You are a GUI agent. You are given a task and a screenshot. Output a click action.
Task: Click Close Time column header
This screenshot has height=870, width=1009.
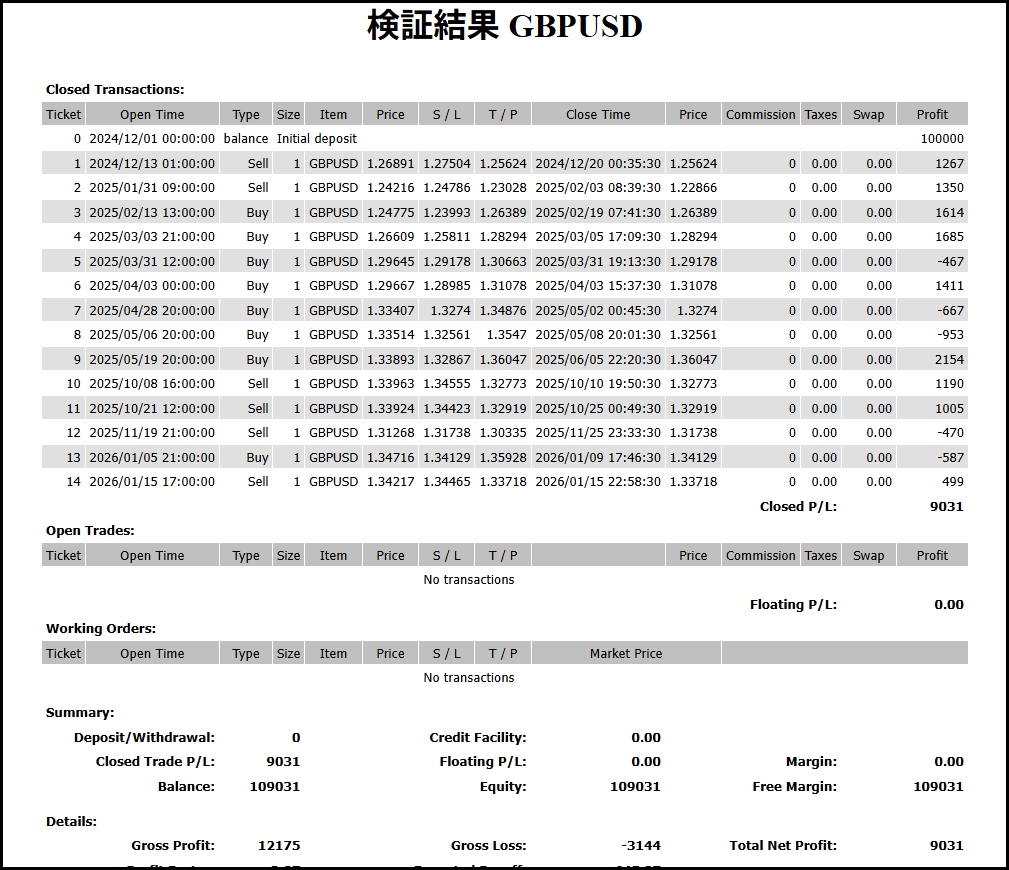(x=597, y=114)
